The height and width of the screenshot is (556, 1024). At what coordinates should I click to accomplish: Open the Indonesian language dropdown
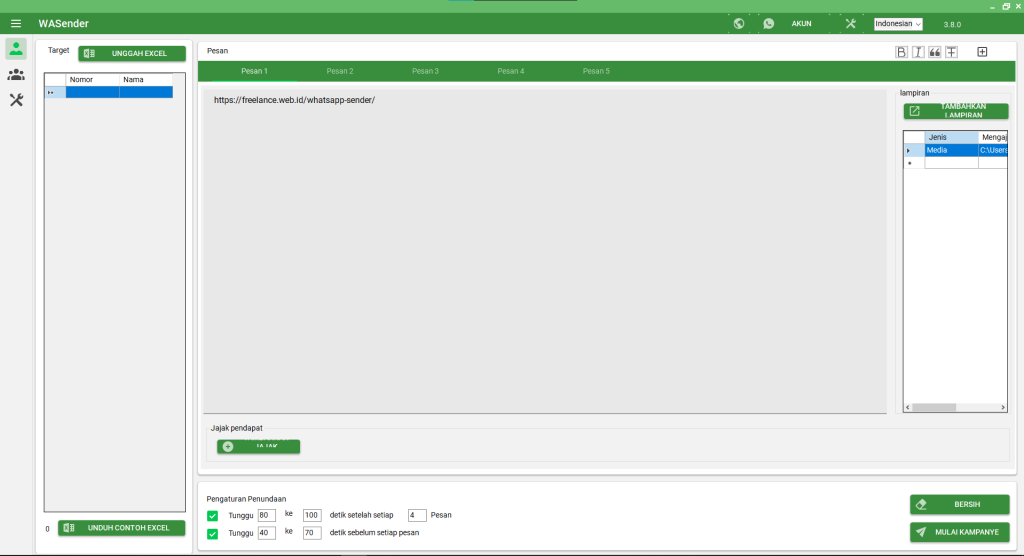898,24
